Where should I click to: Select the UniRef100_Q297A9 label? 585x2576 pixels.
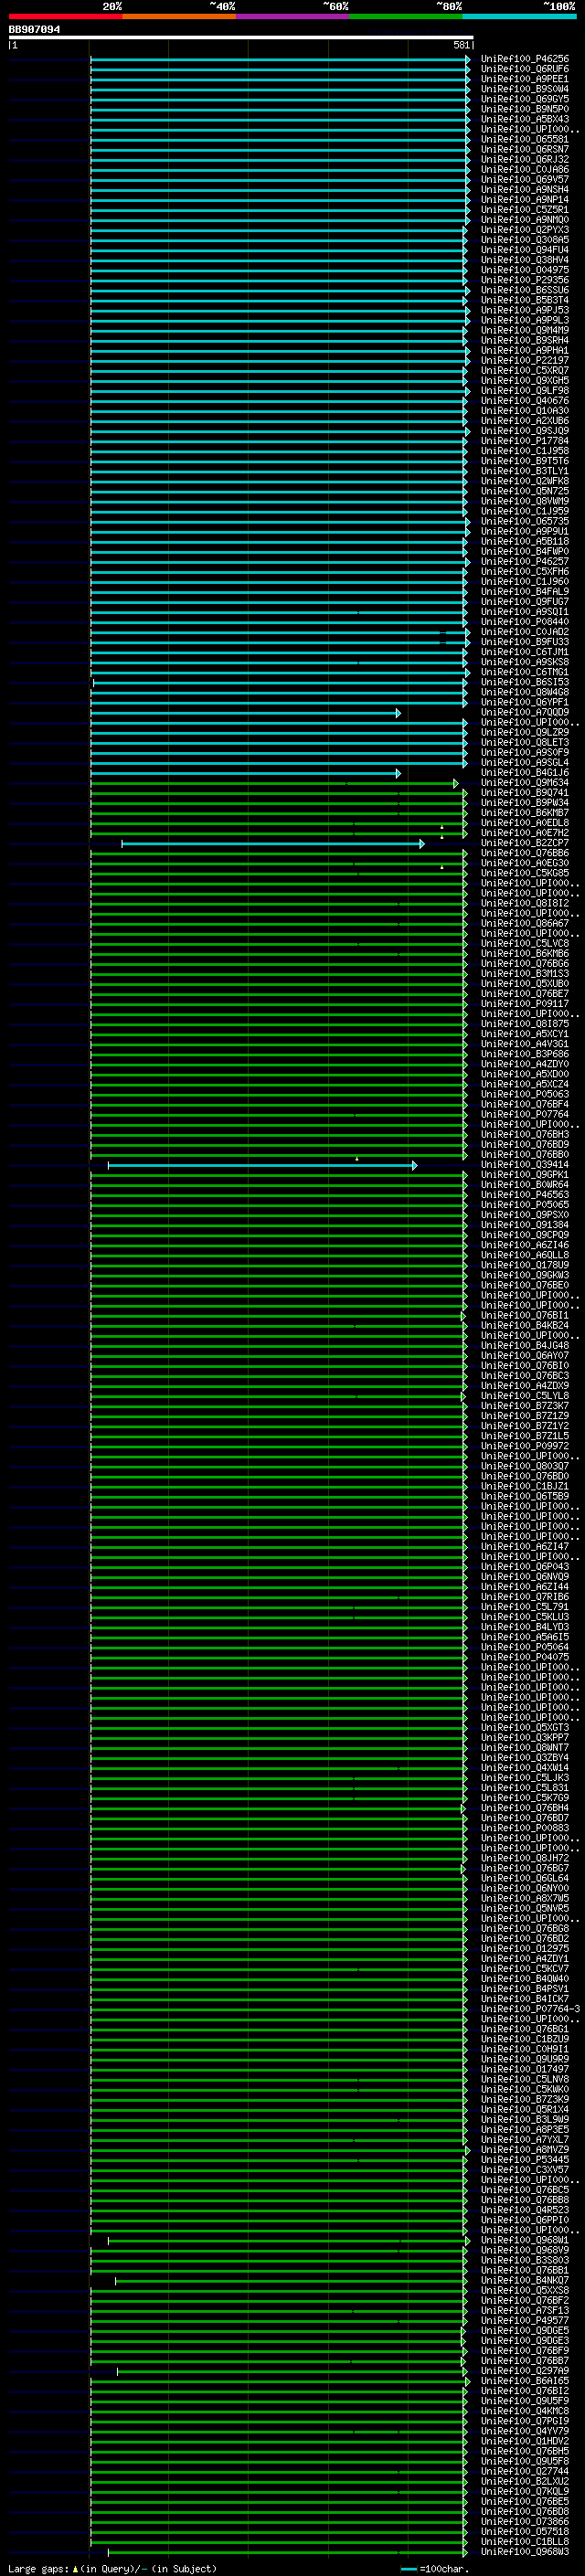click(525, 2372)
